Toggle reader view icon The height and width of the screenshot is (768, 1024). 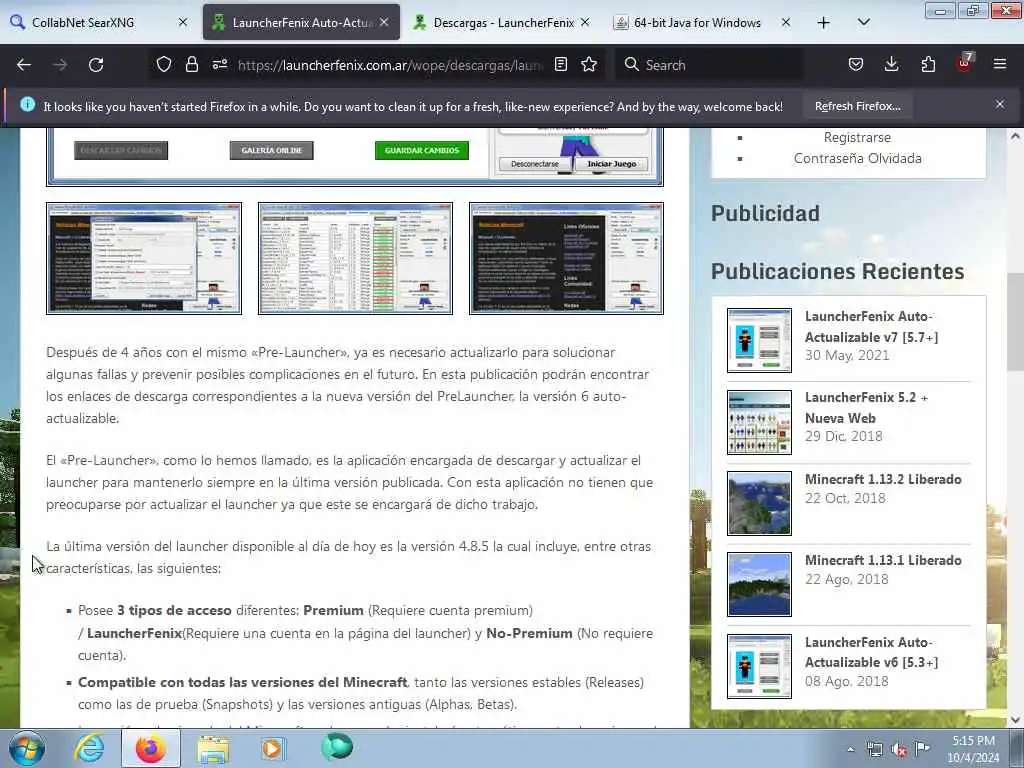(x=560, y=65)
